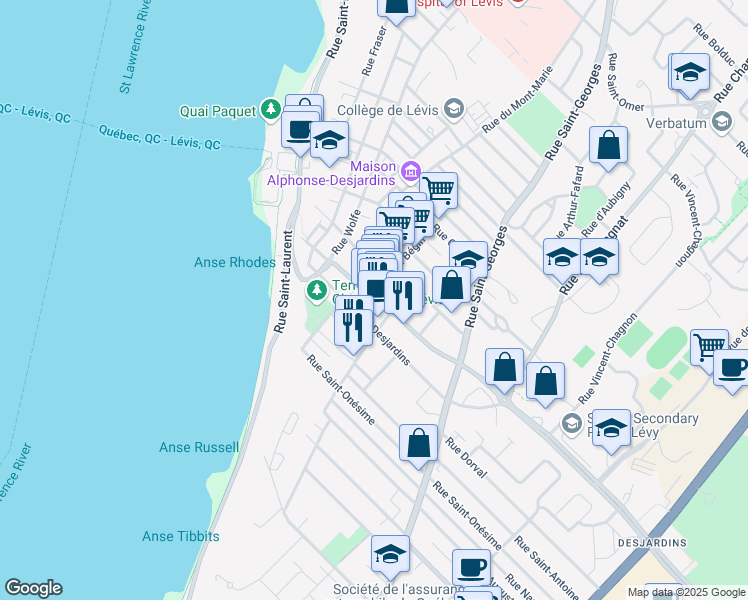The width and height of the screenshot is (748, 600).
Task: Select the Rue Fraser street label
Action: (374, 52)
